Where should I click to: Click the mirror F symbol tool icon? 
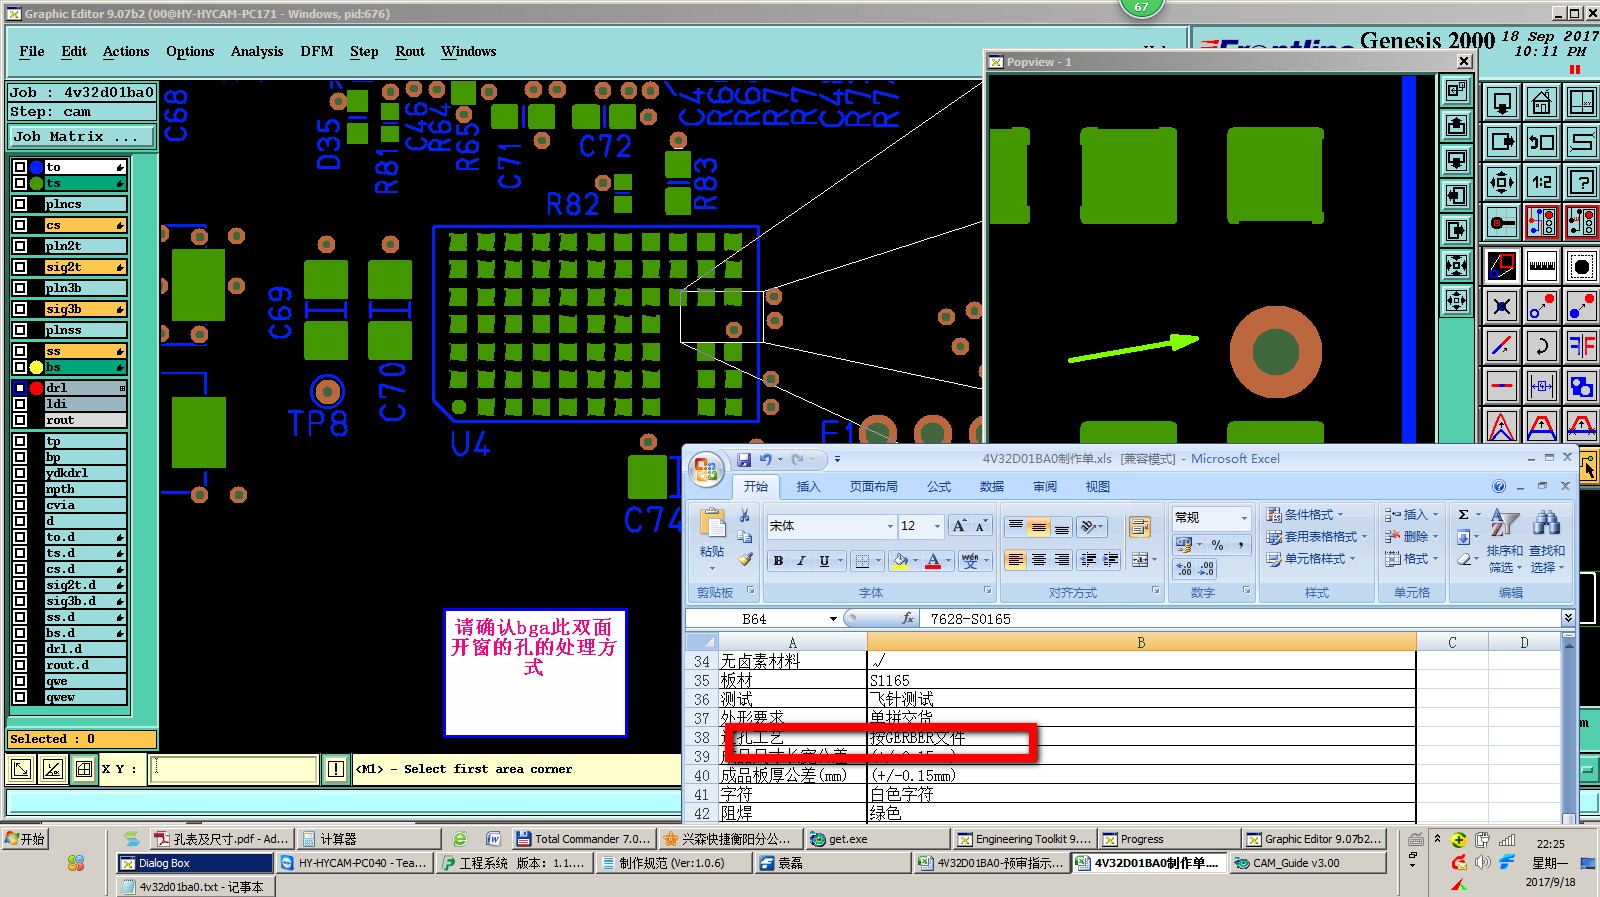(1581, 346)
